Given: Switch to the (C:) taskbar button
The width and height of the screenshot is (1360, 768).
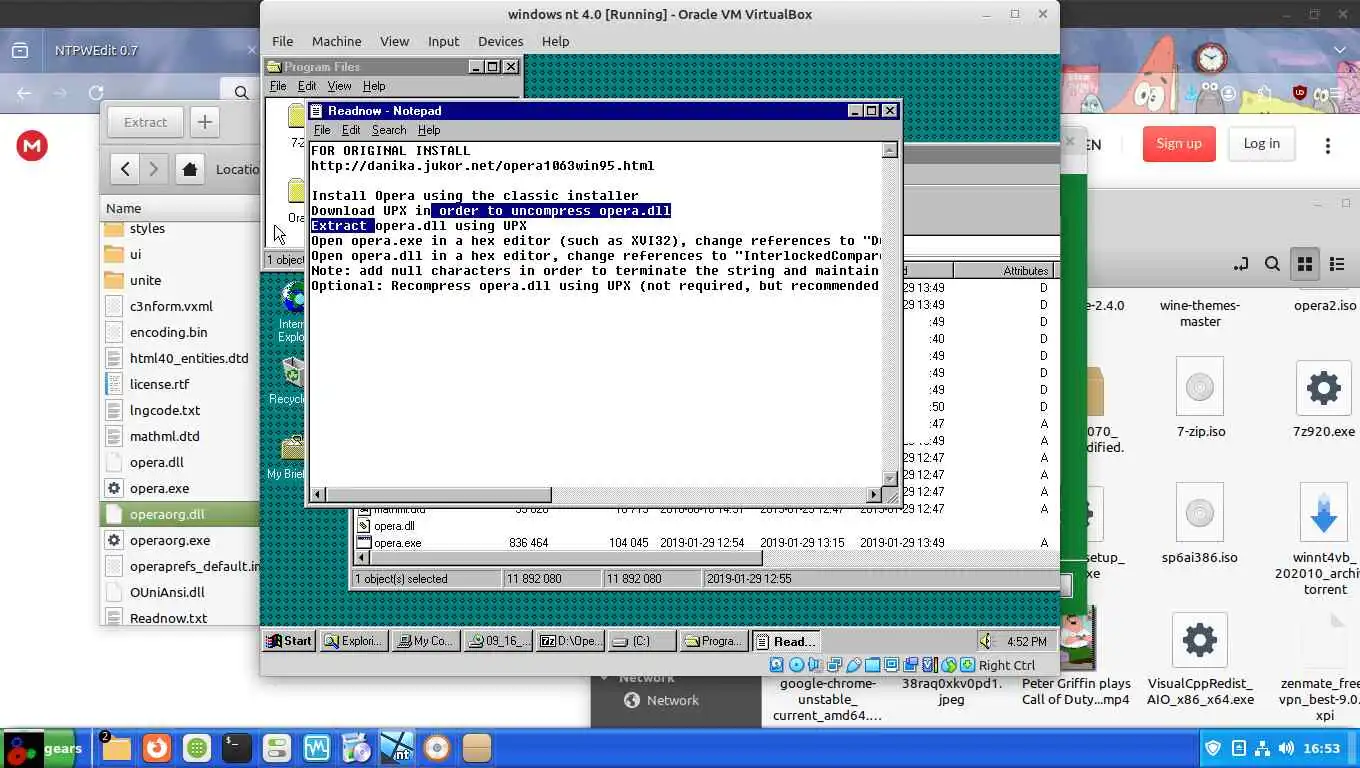Looking at the screenshot, I should pyautogui.click(x=642, y=641).
